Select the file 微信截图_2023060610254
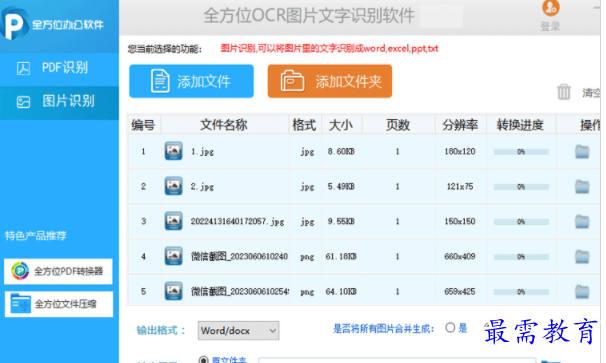606x363 pixels. tap(240, 291)
